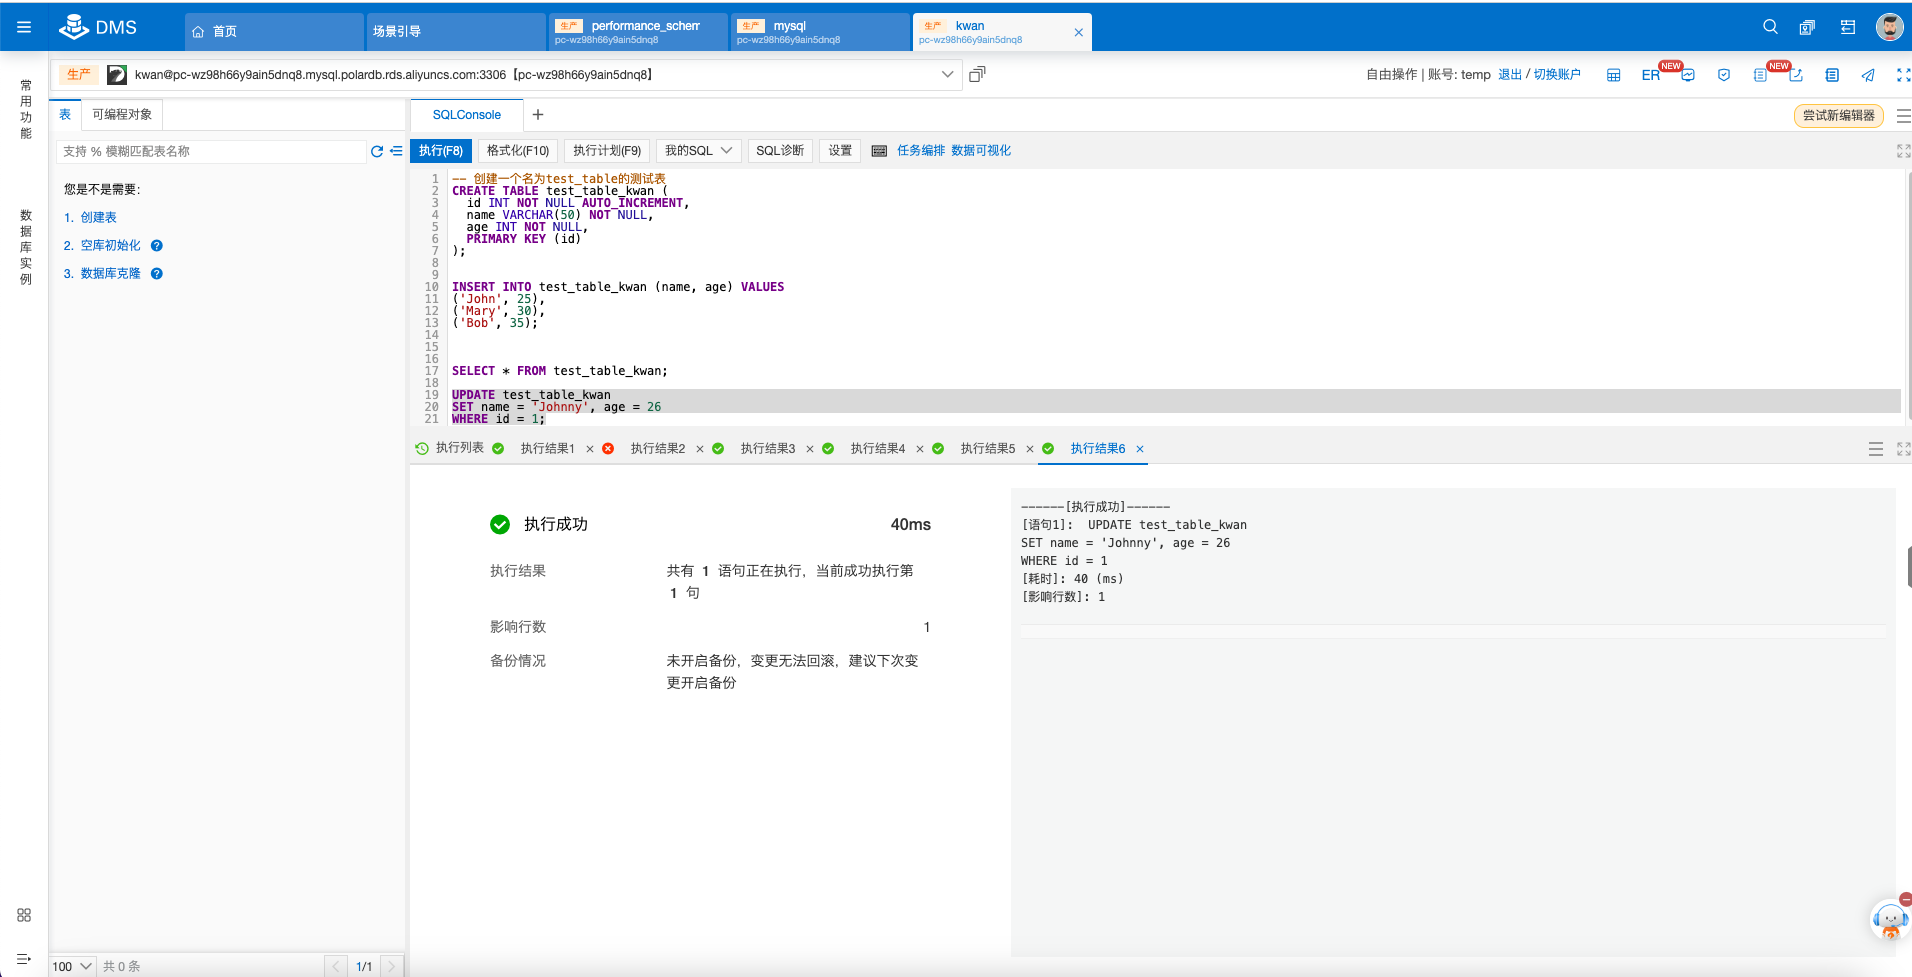
Task: Click the user avatar
Action: [x=1889, y=27]
